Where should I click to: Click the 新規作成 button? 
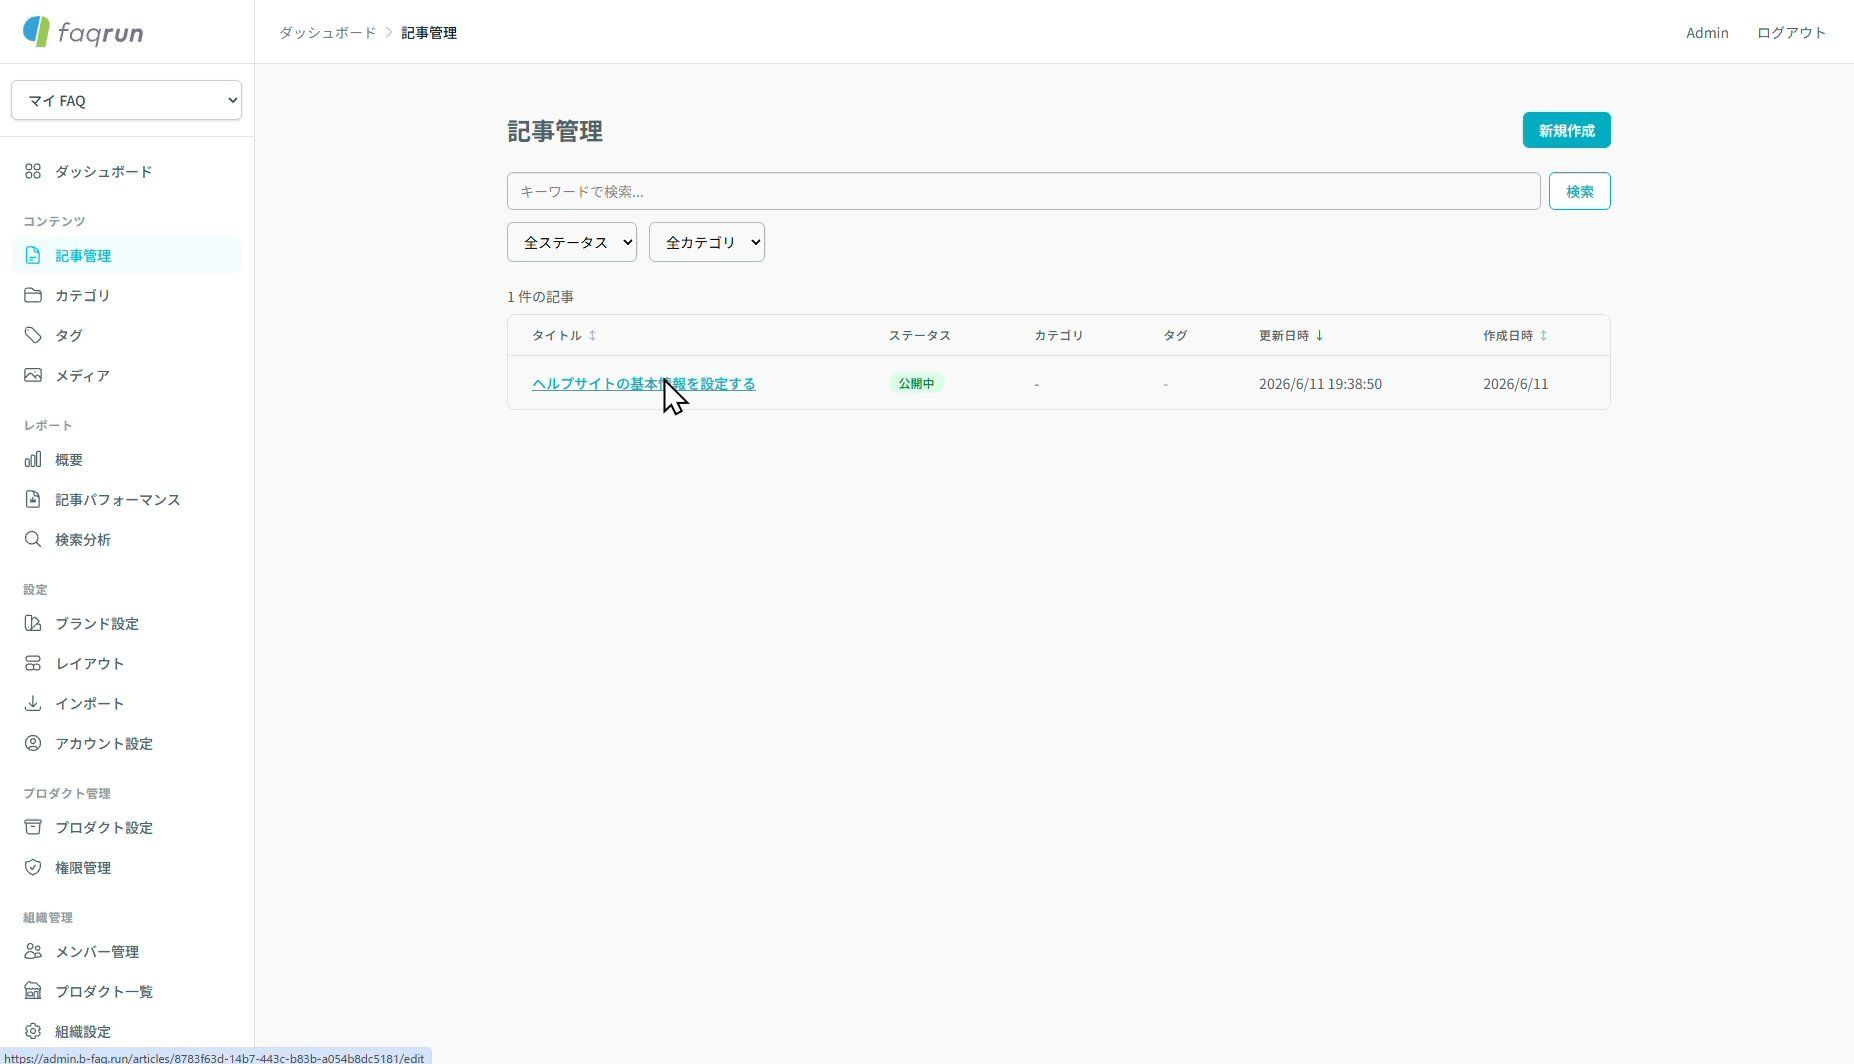[x=1566, y=130]
